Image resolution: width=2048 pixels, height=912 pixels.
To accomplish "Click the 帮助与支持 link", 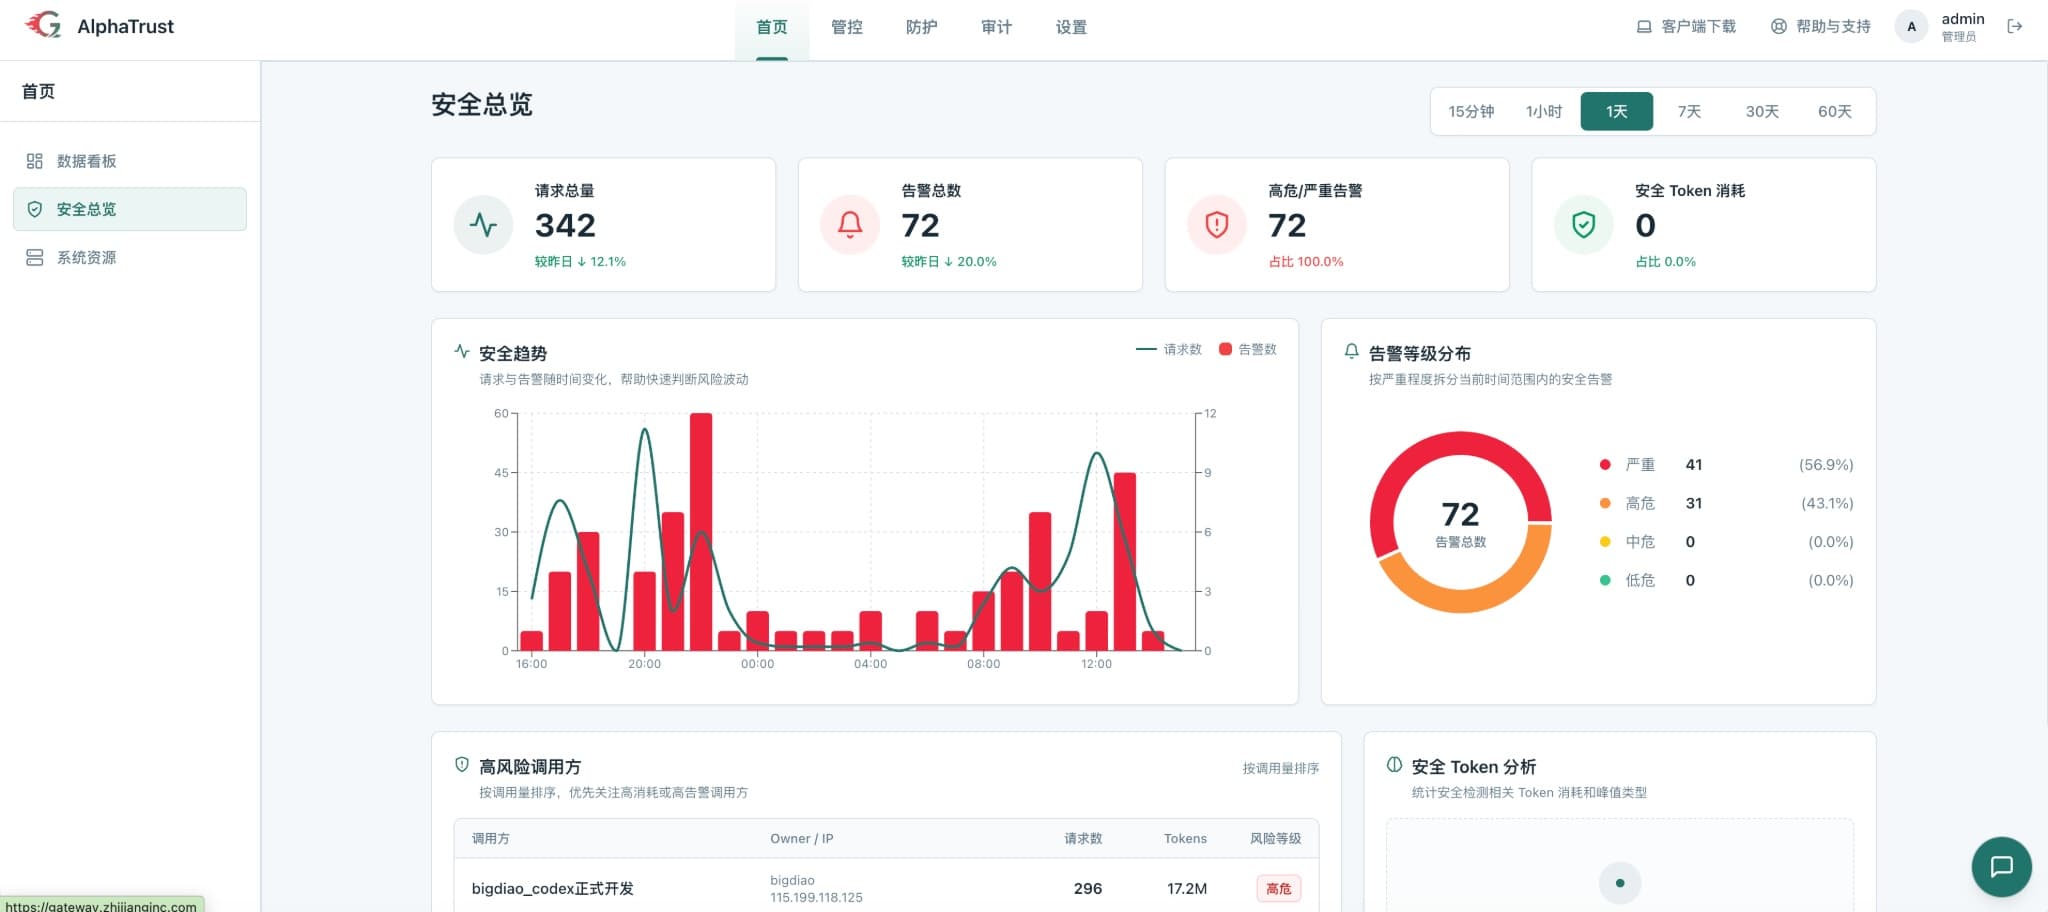I will [x=1820, y=27].
